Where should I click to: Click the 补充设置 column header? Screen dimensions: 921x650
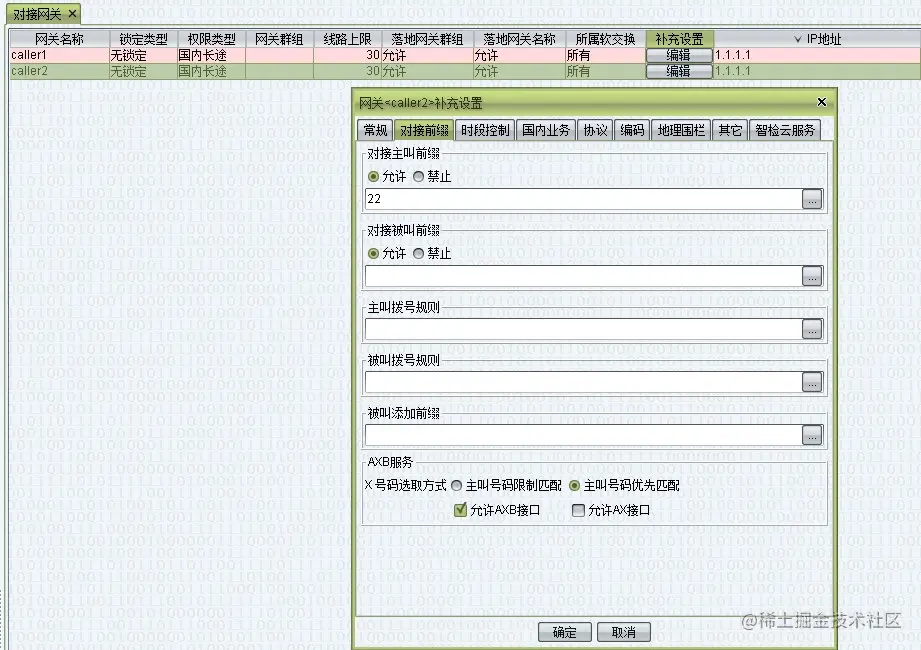680,39
